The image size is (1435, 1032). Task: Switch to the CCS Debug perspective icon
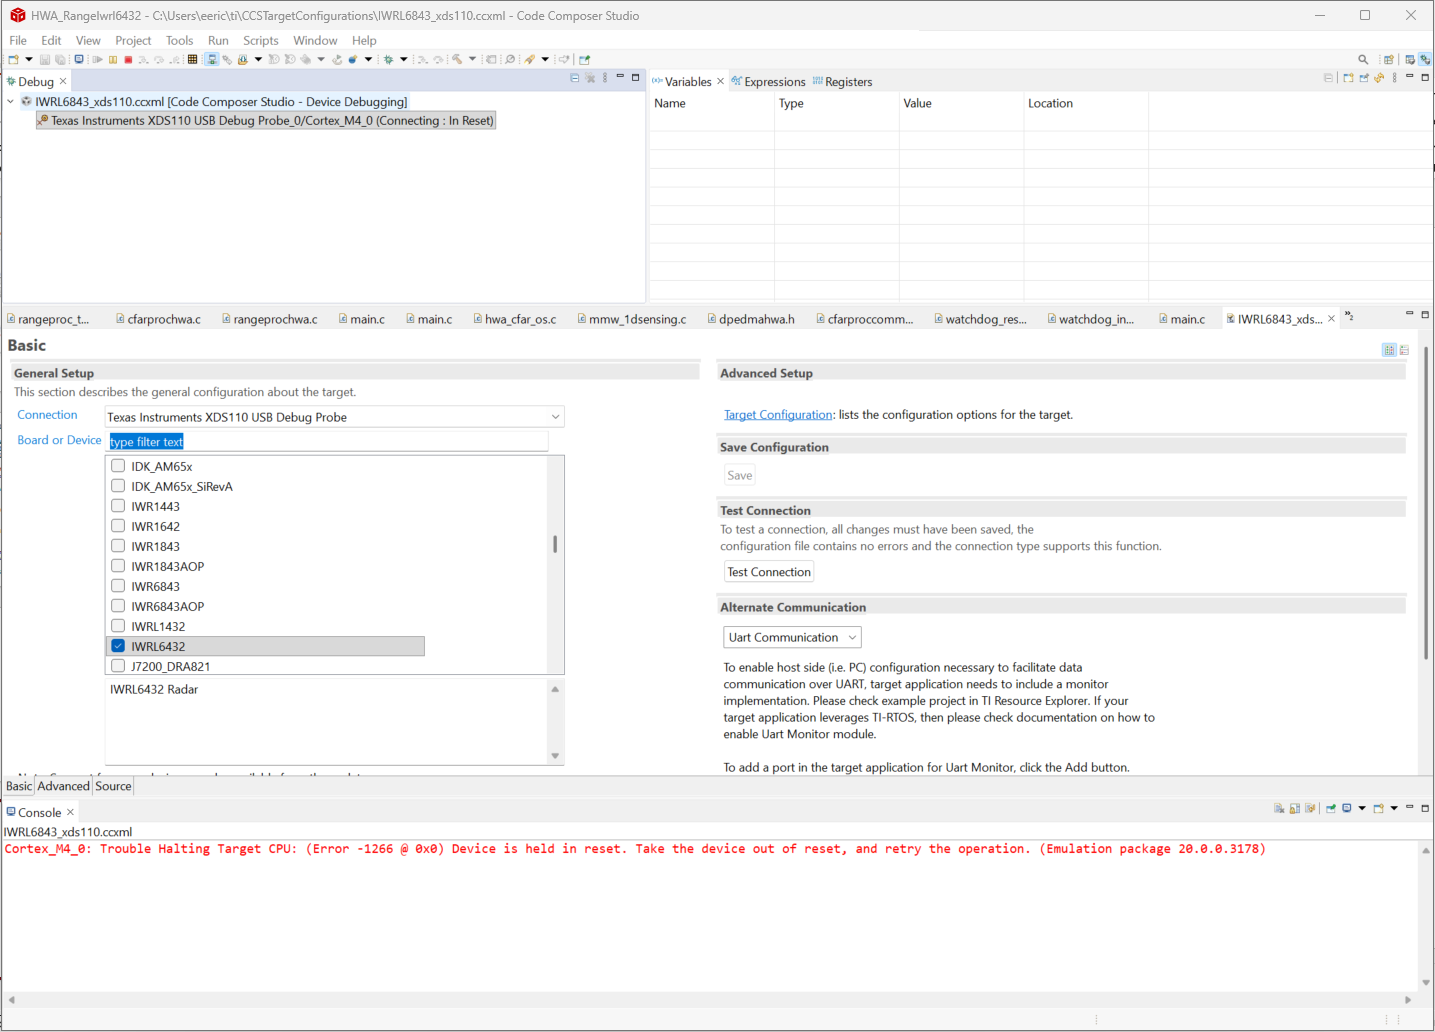pos(1425,60)
